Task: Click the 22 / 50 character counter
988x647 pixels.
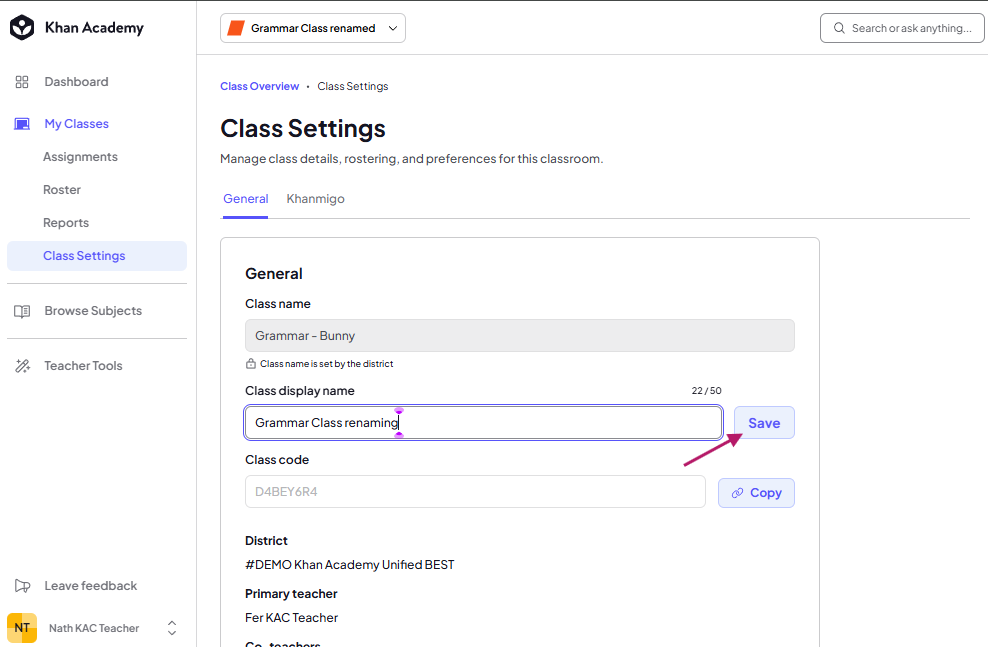Action: (x=706, y=391)
